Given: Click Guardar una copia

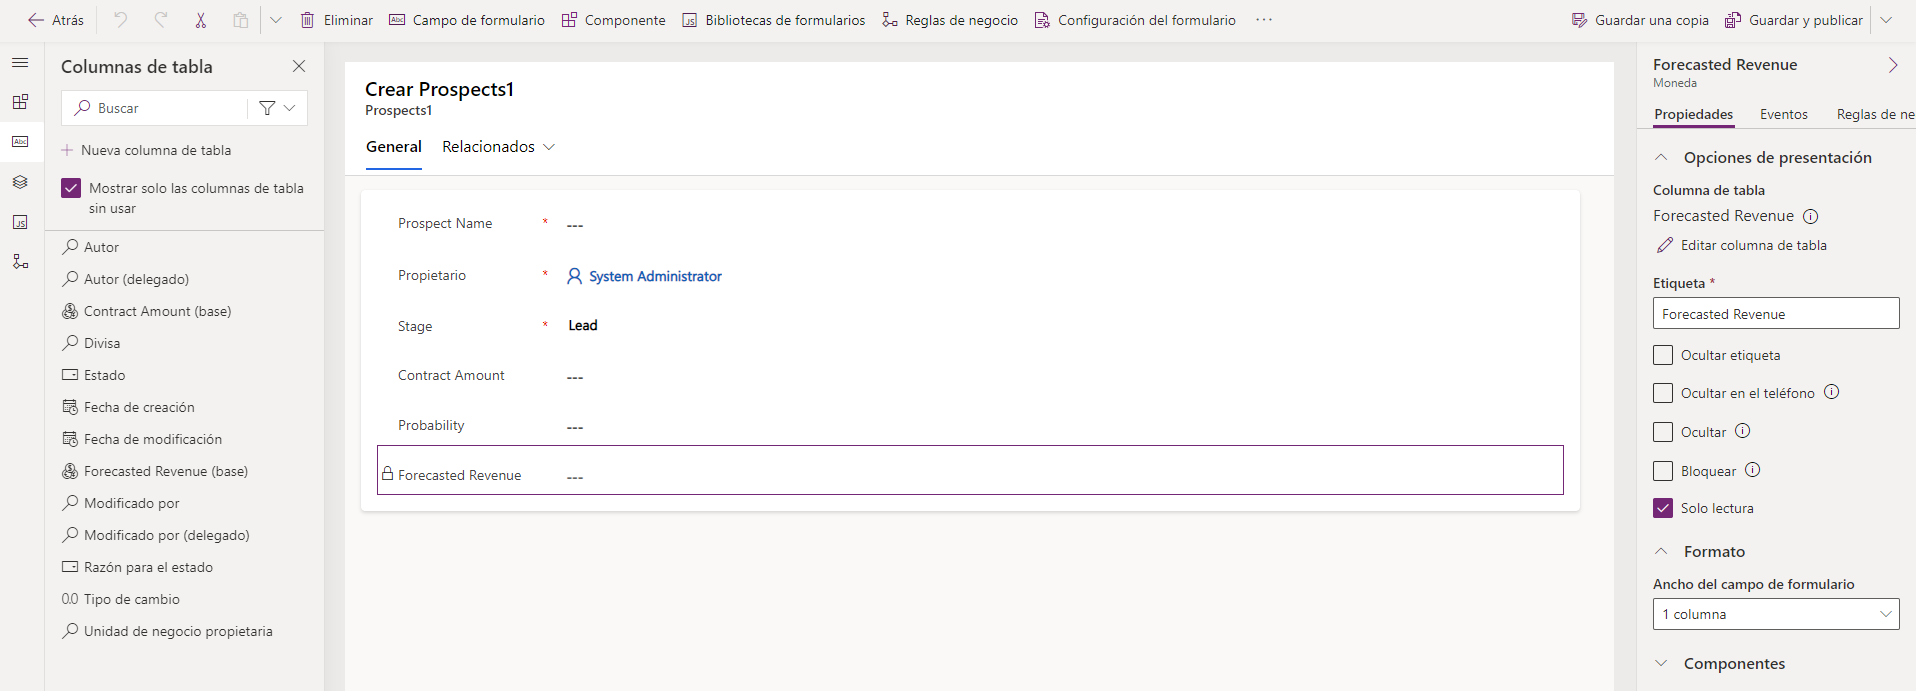Looking at the screenshot, I should tap(1640, 20).
